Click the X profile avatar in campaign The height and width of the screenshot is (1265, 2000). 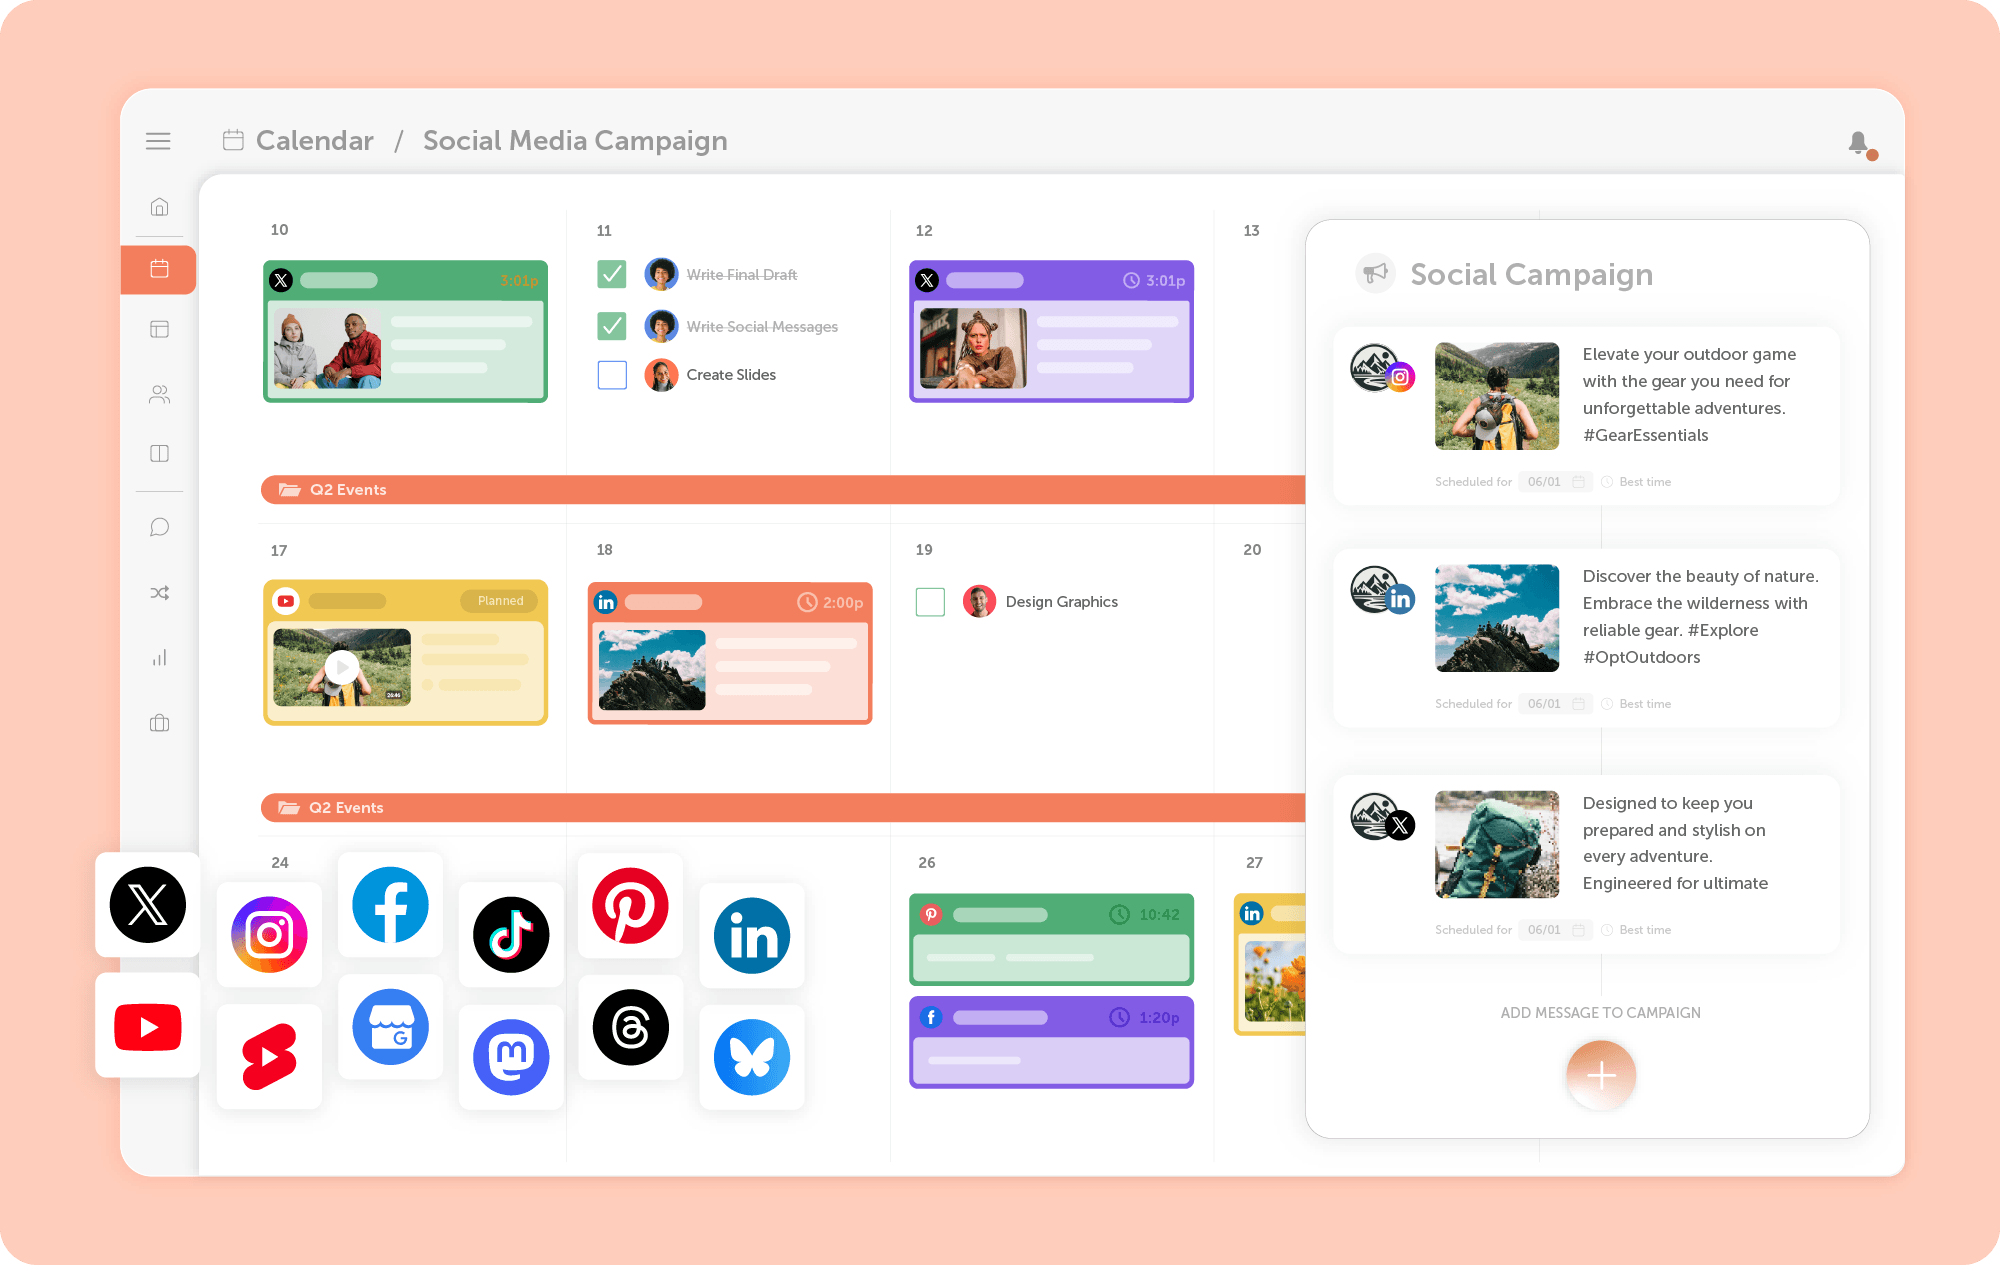click(x=1381, y=817)
